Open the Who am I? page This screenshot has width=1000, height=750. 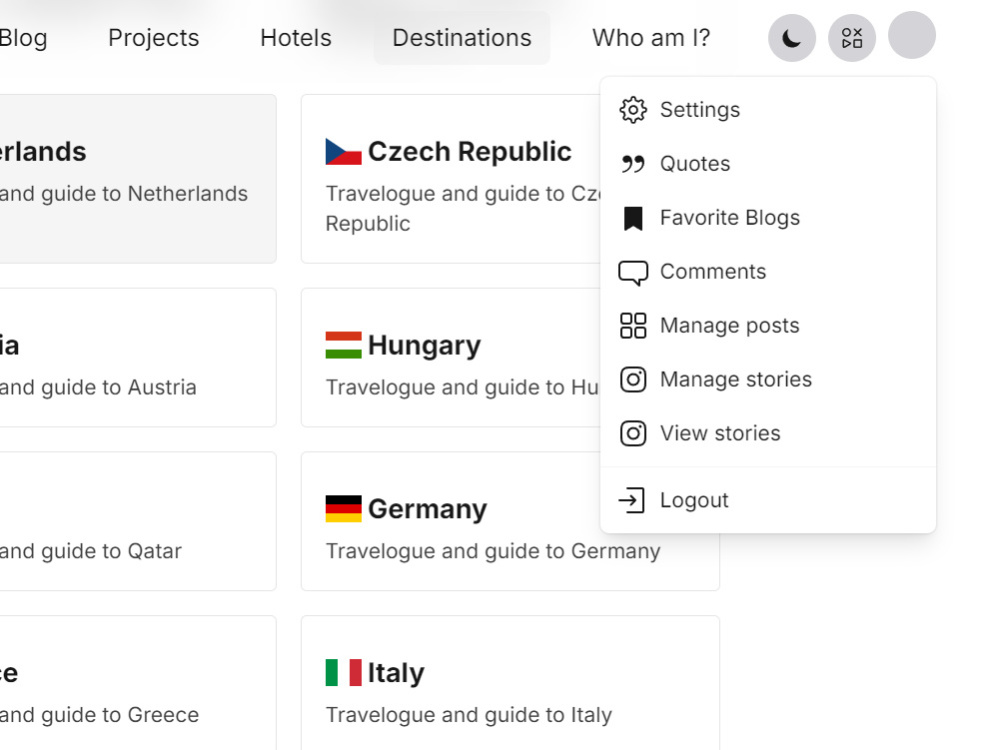pos(651,38)
